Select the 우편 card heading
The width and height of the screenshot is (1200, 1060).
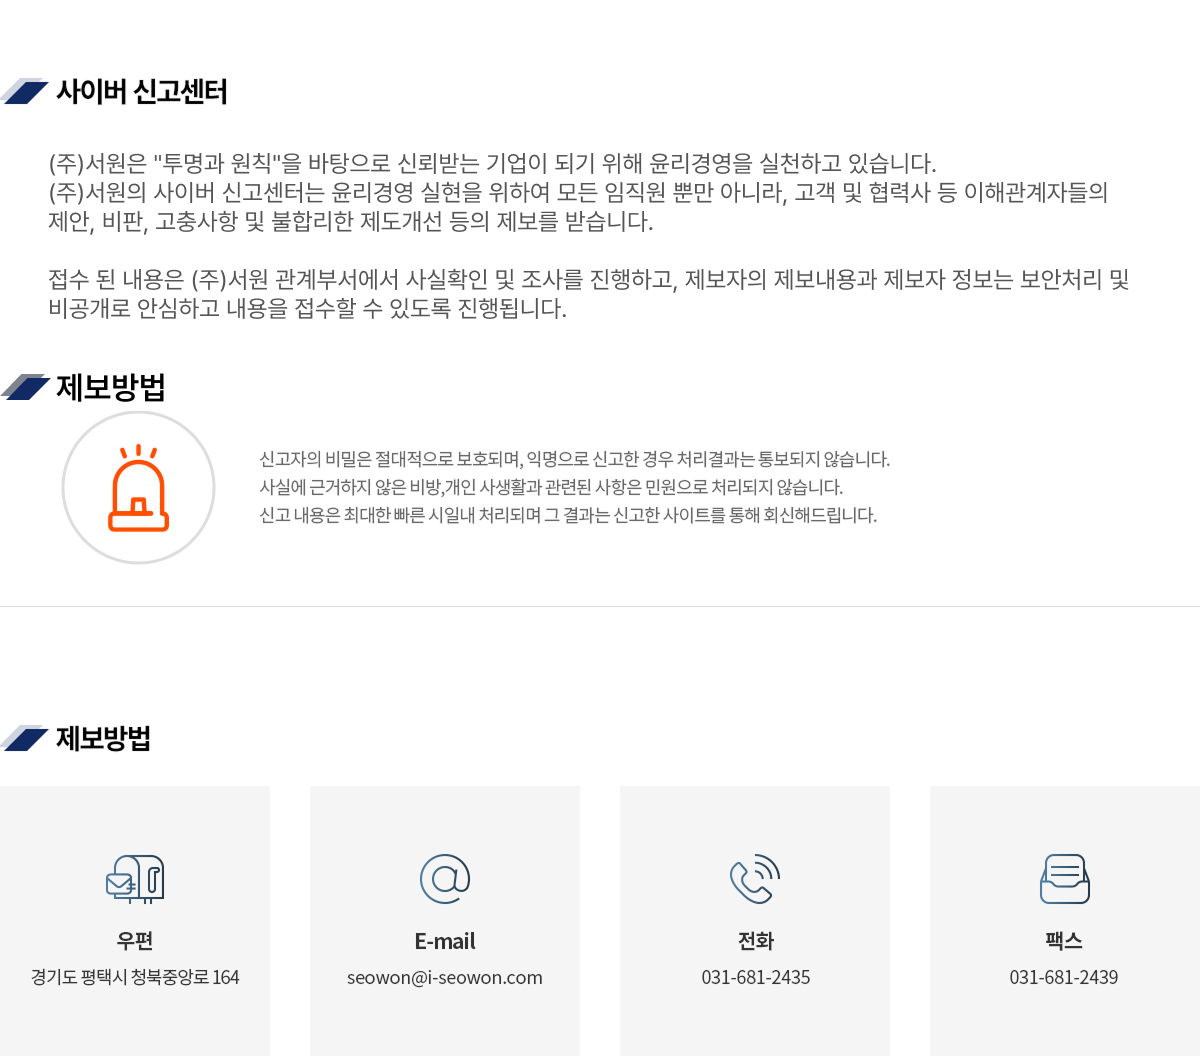[135, 941]
